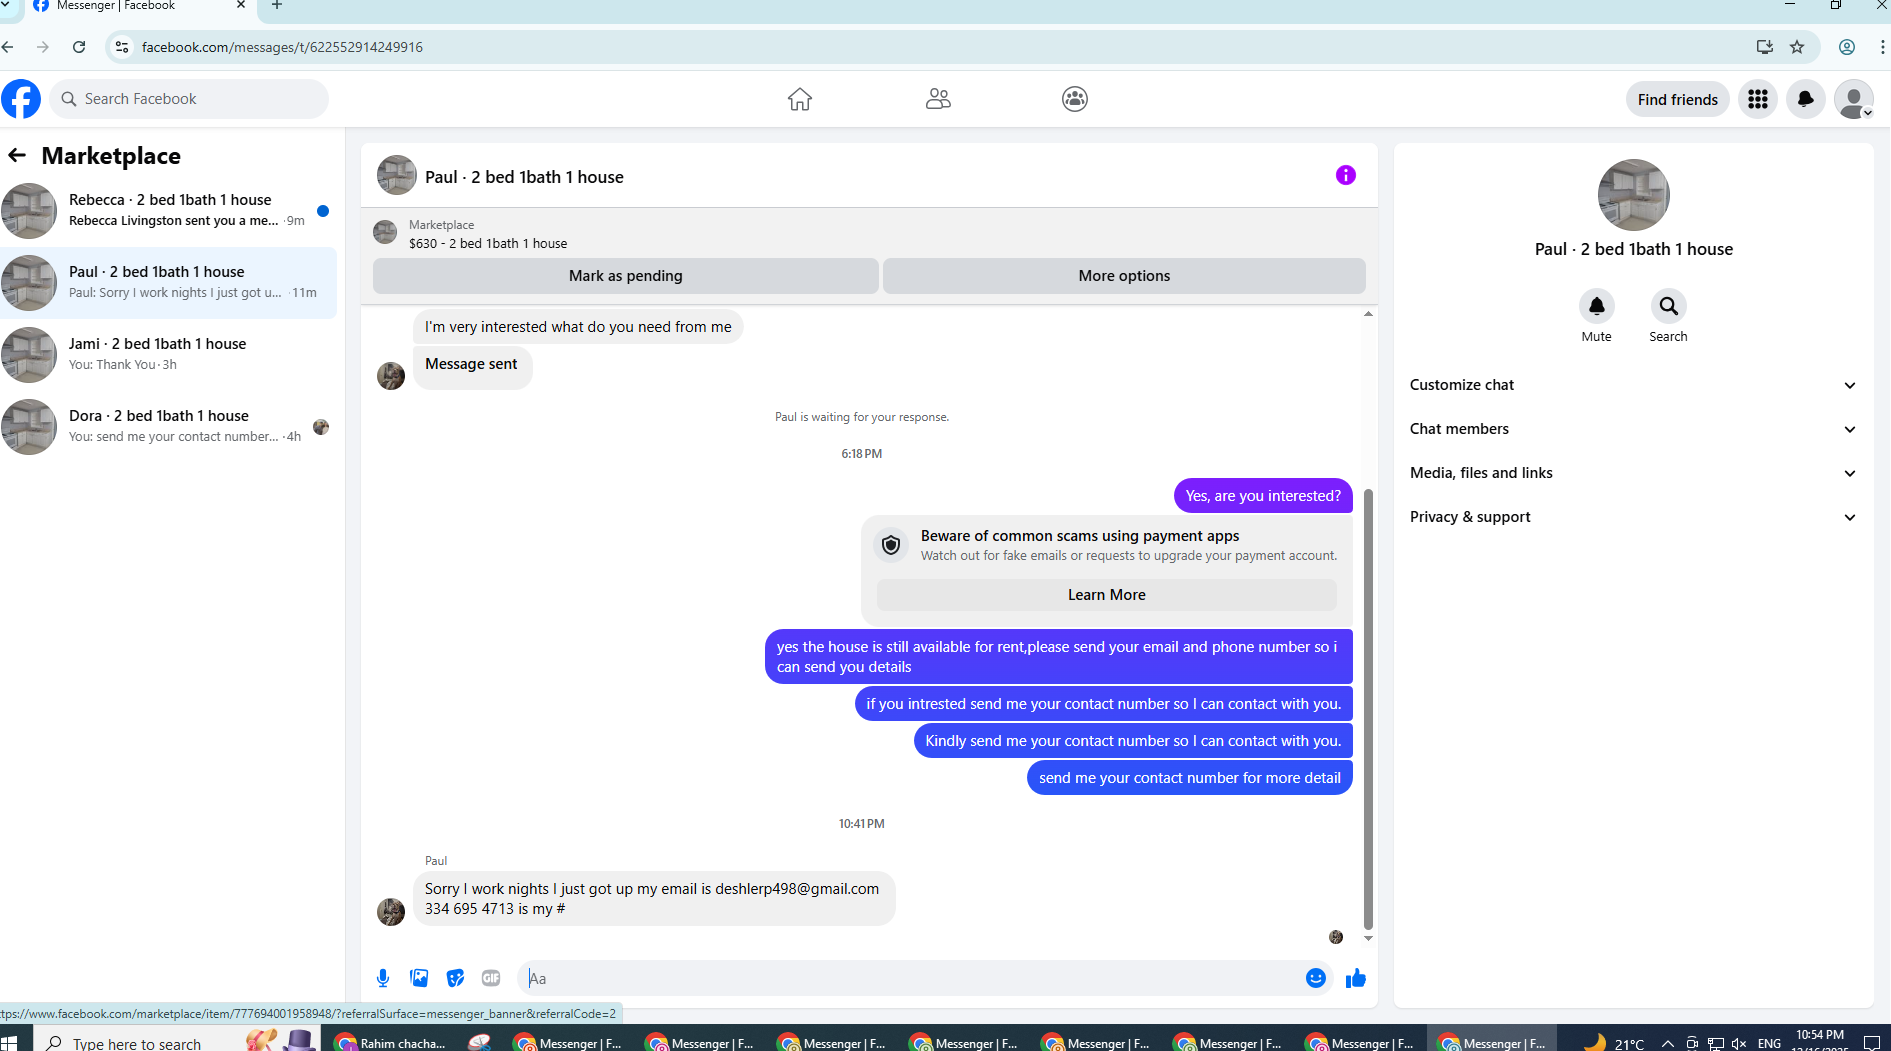View site information icon in address bar
Screen dimensions: 1891x1051
click(x=121, y=47)
